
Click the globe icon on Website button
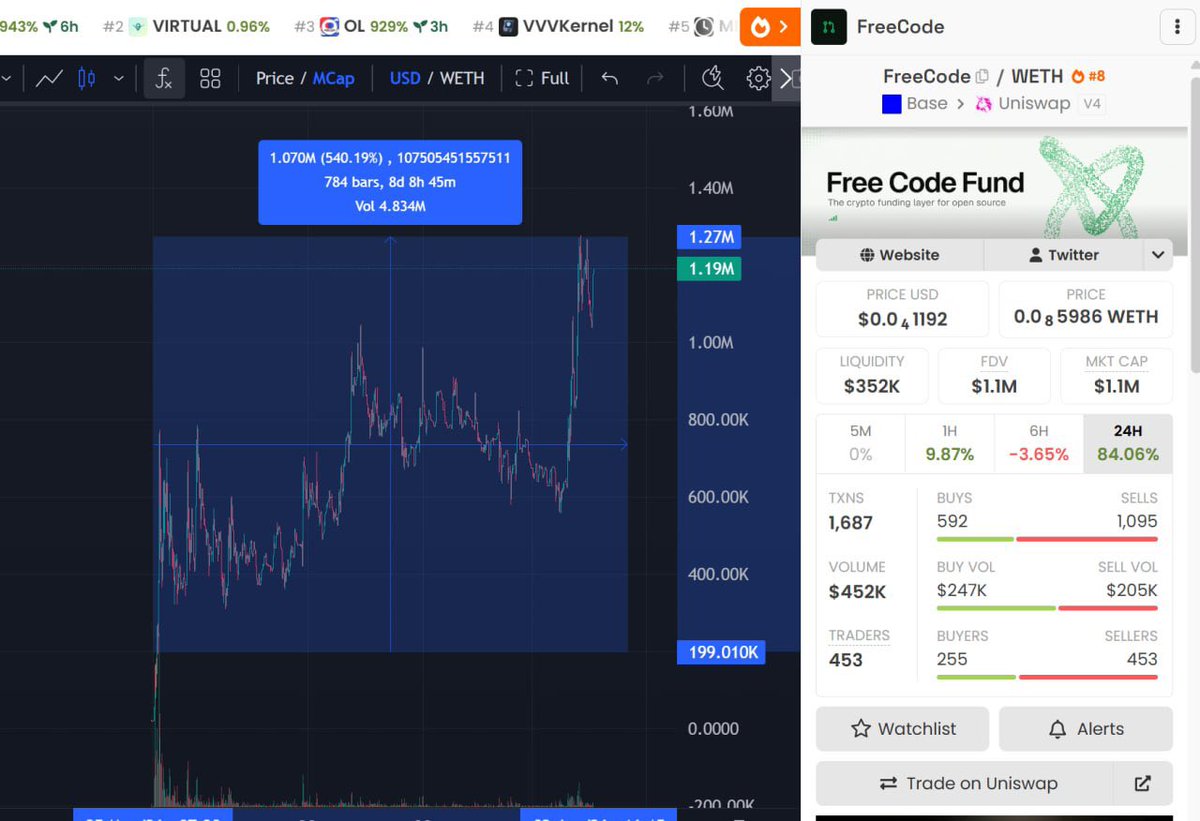coord(867,255)
